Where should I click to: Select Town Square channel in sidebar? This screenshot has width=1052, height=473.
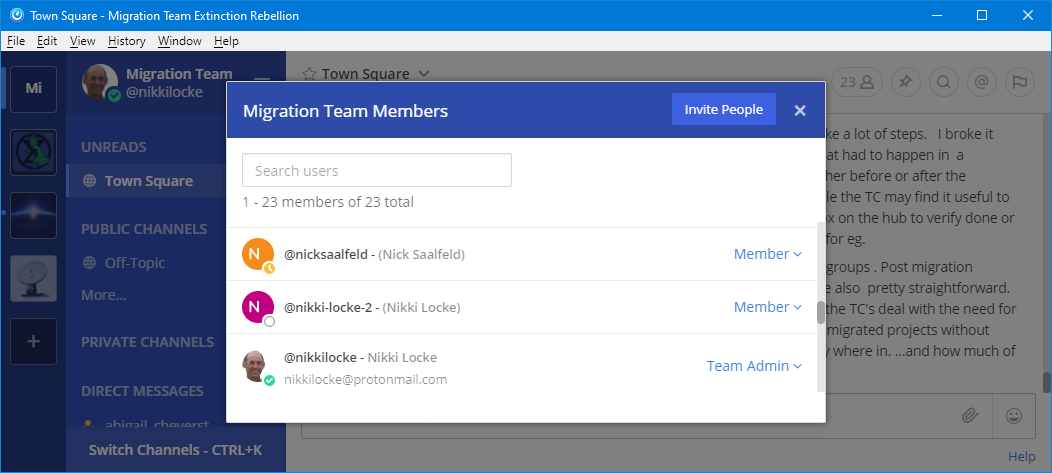point(146,180)
